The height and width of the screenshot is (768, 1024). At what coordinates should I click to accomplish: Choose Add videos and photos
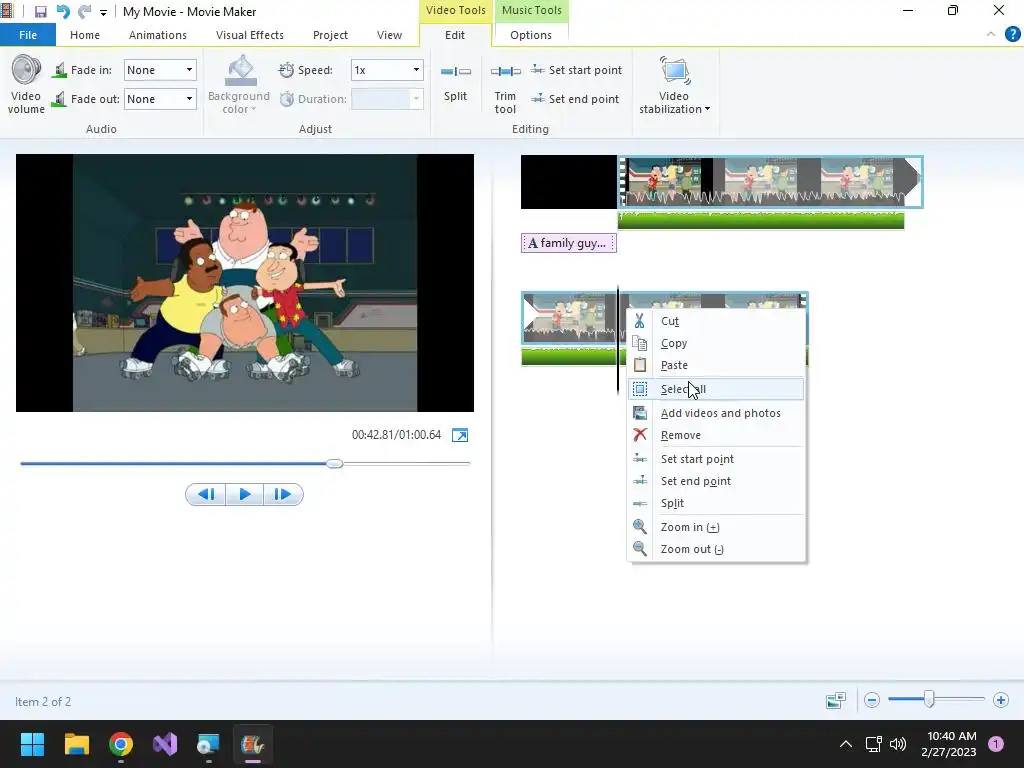[716, 413]
